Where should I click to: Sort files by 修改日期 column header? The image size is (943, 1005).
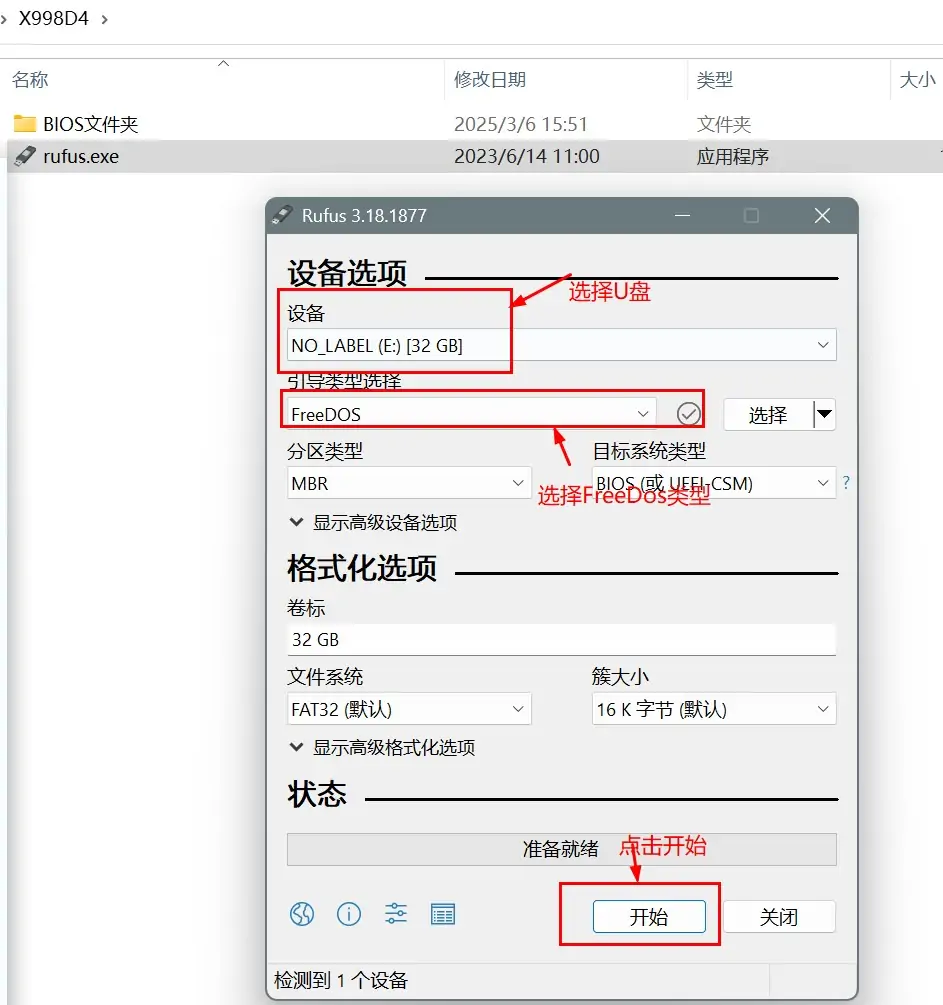click(x=490, y=80)
